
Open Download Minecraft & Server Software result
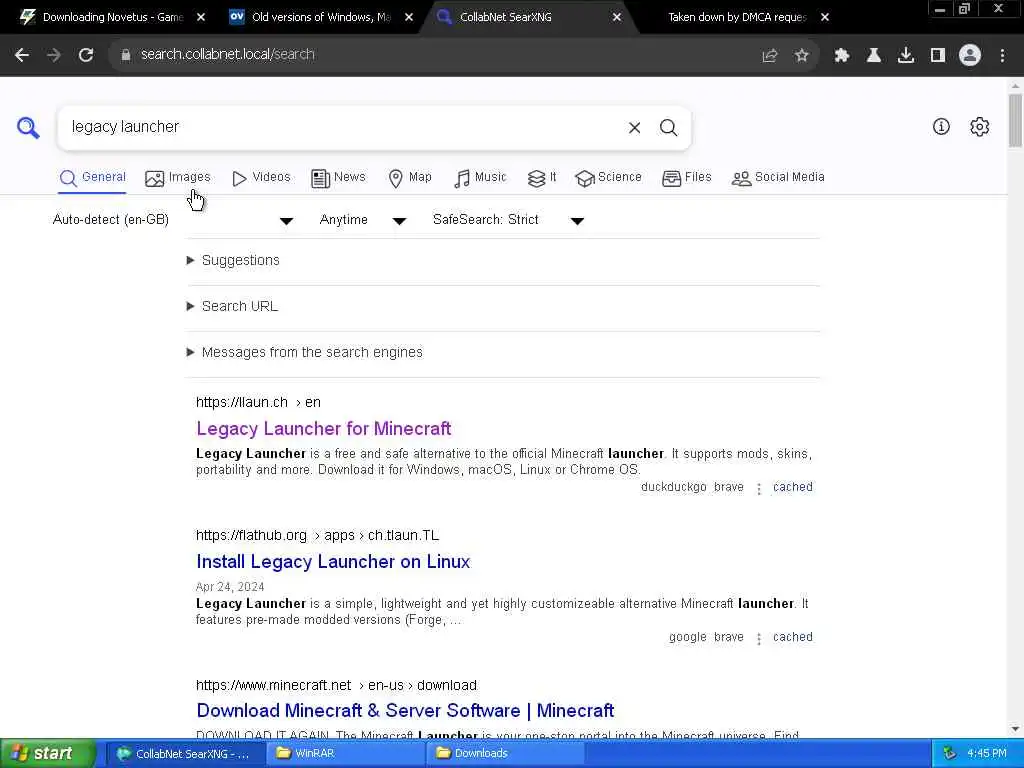[405, 711]
